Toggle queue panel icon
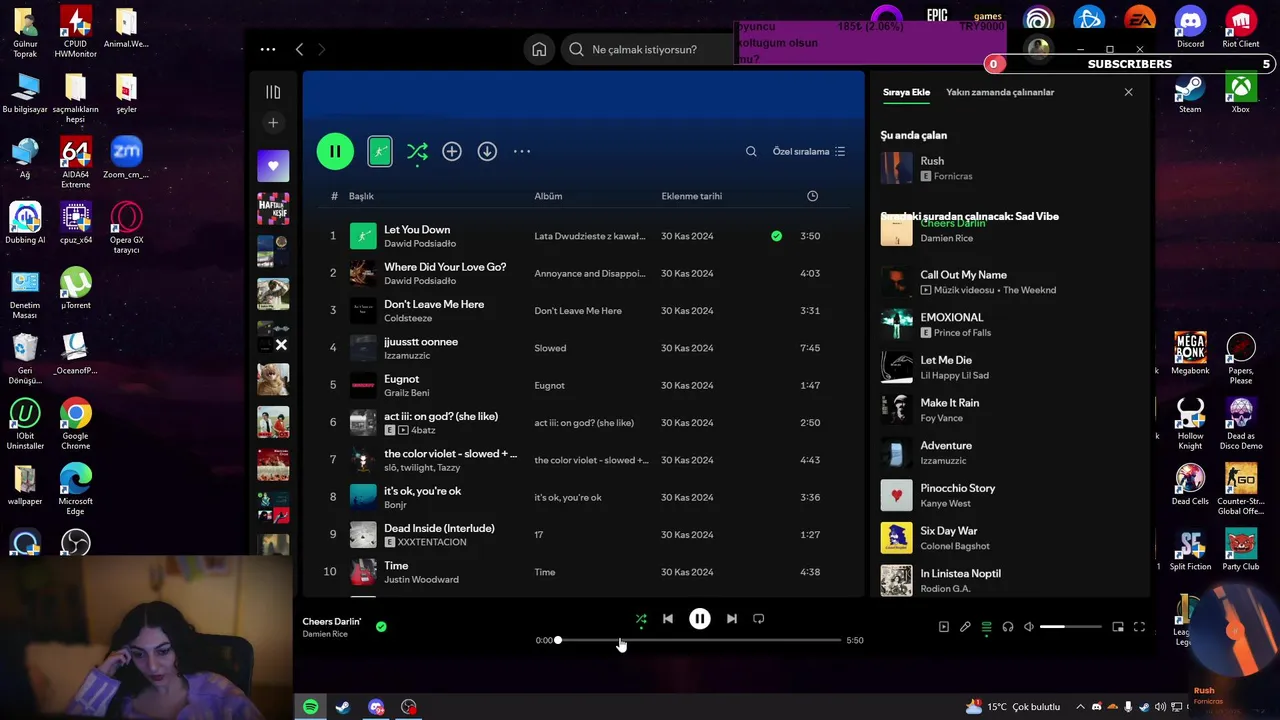 (986, 627)
